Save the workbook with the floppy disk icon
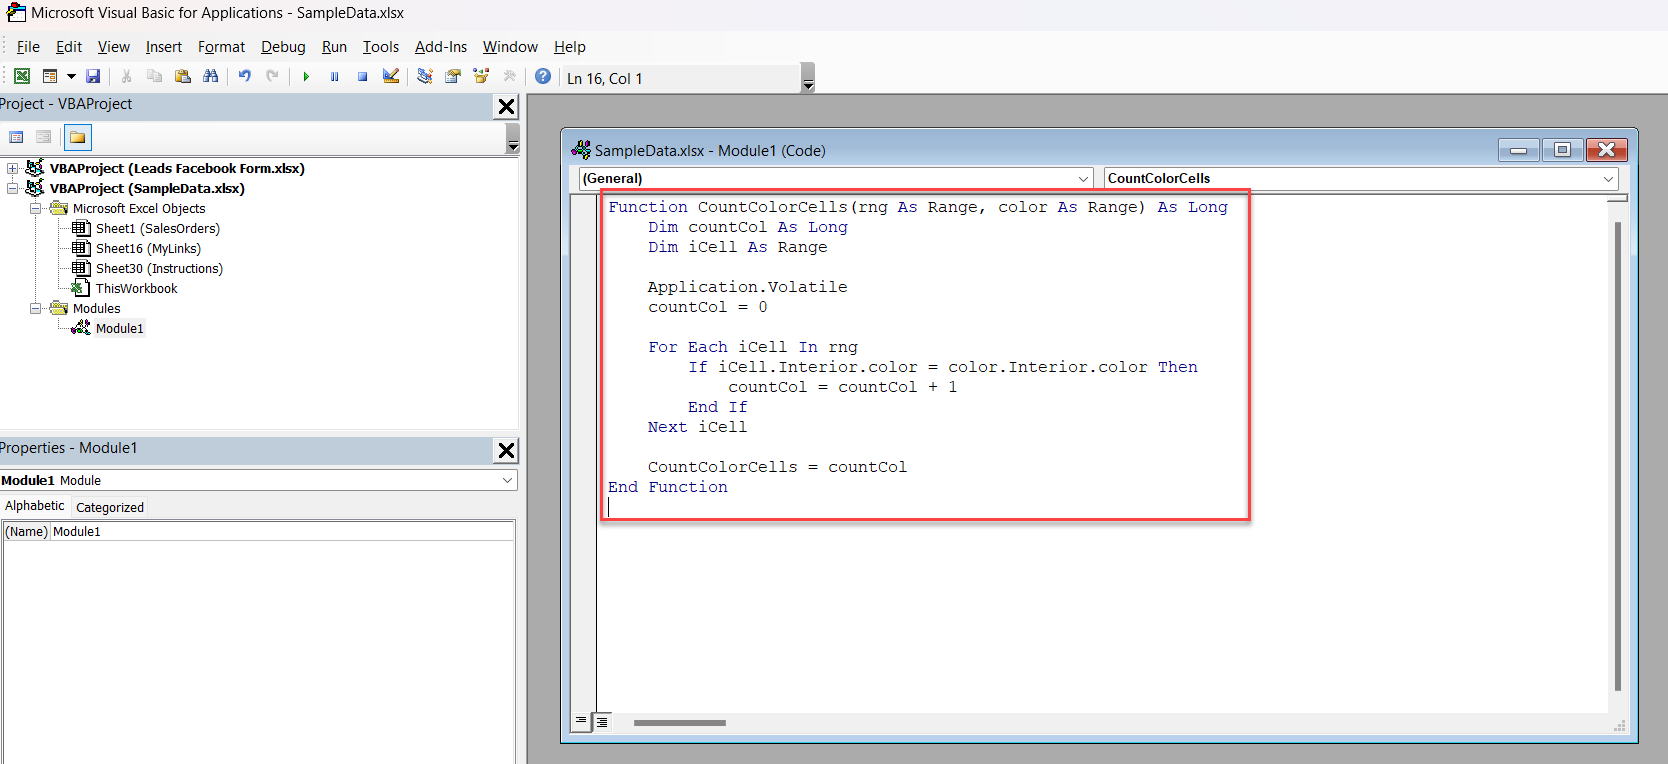The image size is (1668, 764). [x=93, y=76]
